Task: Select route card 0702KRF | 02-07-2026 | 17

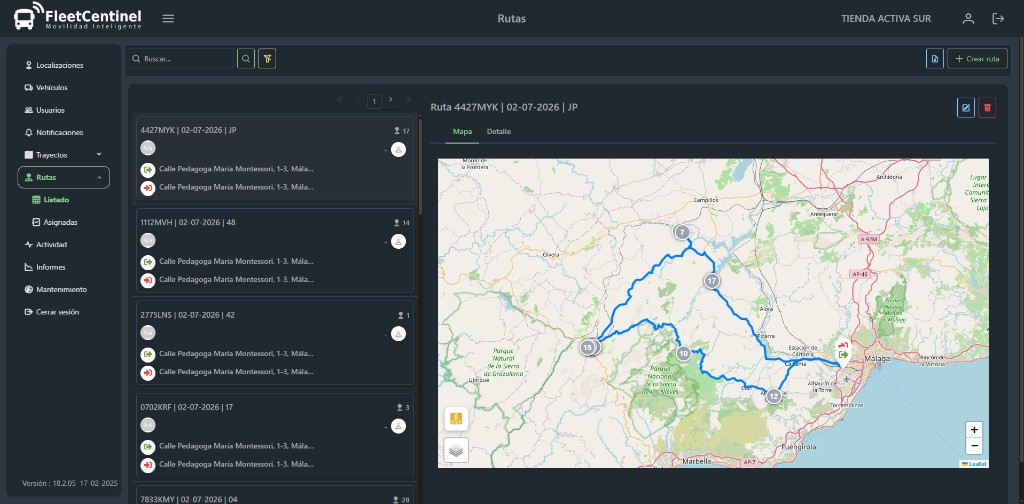Action: 274,435
